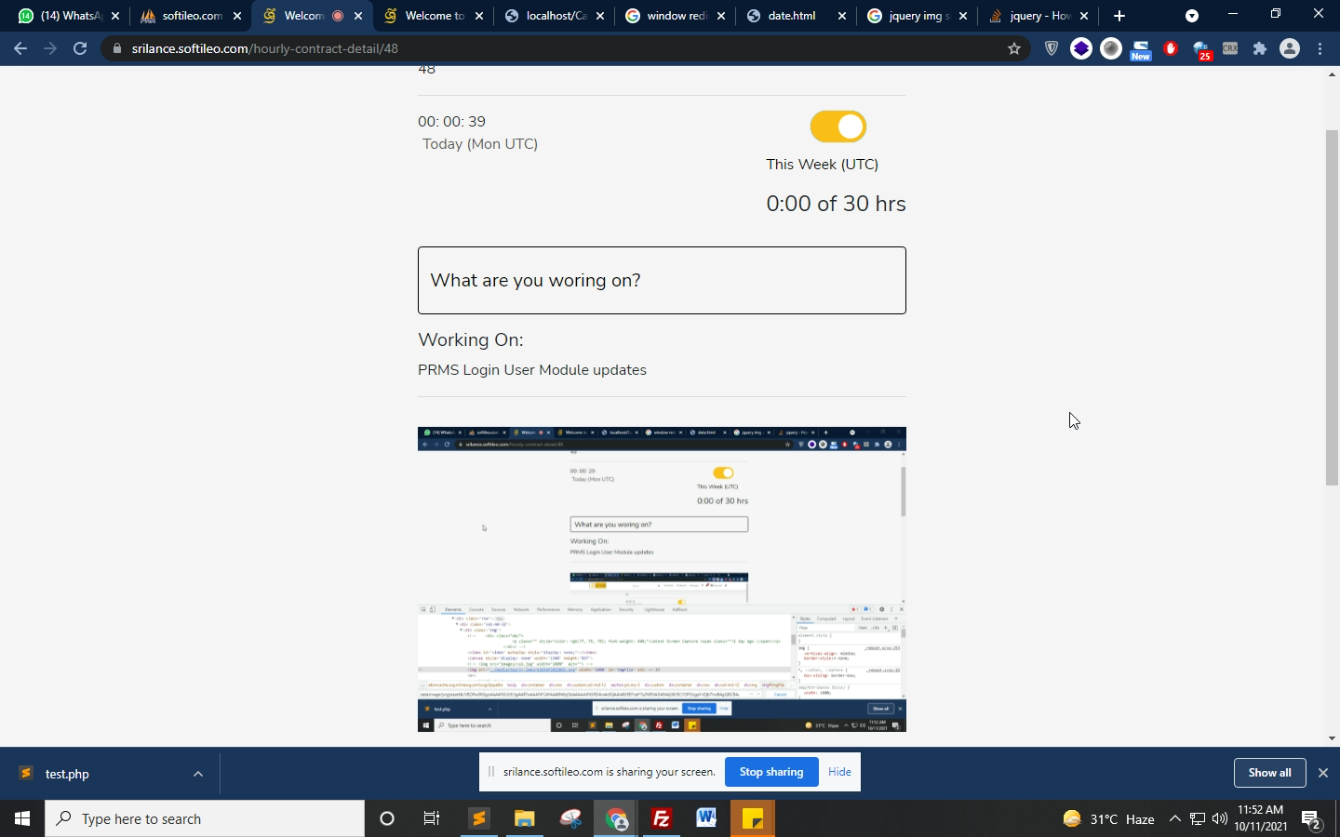Open Sublime Text from the taskbar
This screenshot has height=837, width=1340.
point(478,819)
